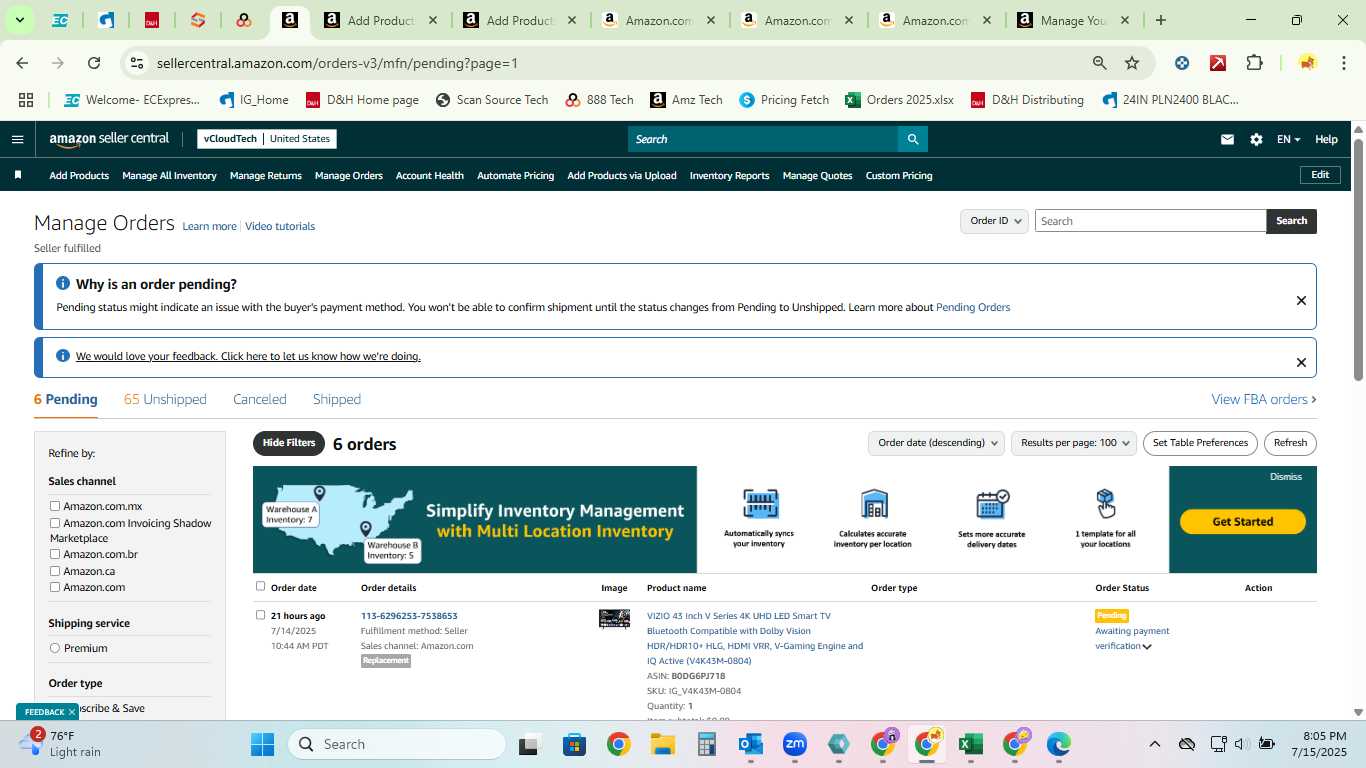The image size is (1366, 768).
Task: Open Microsoft Edge from taskbar
Action: pos(1058,744)
